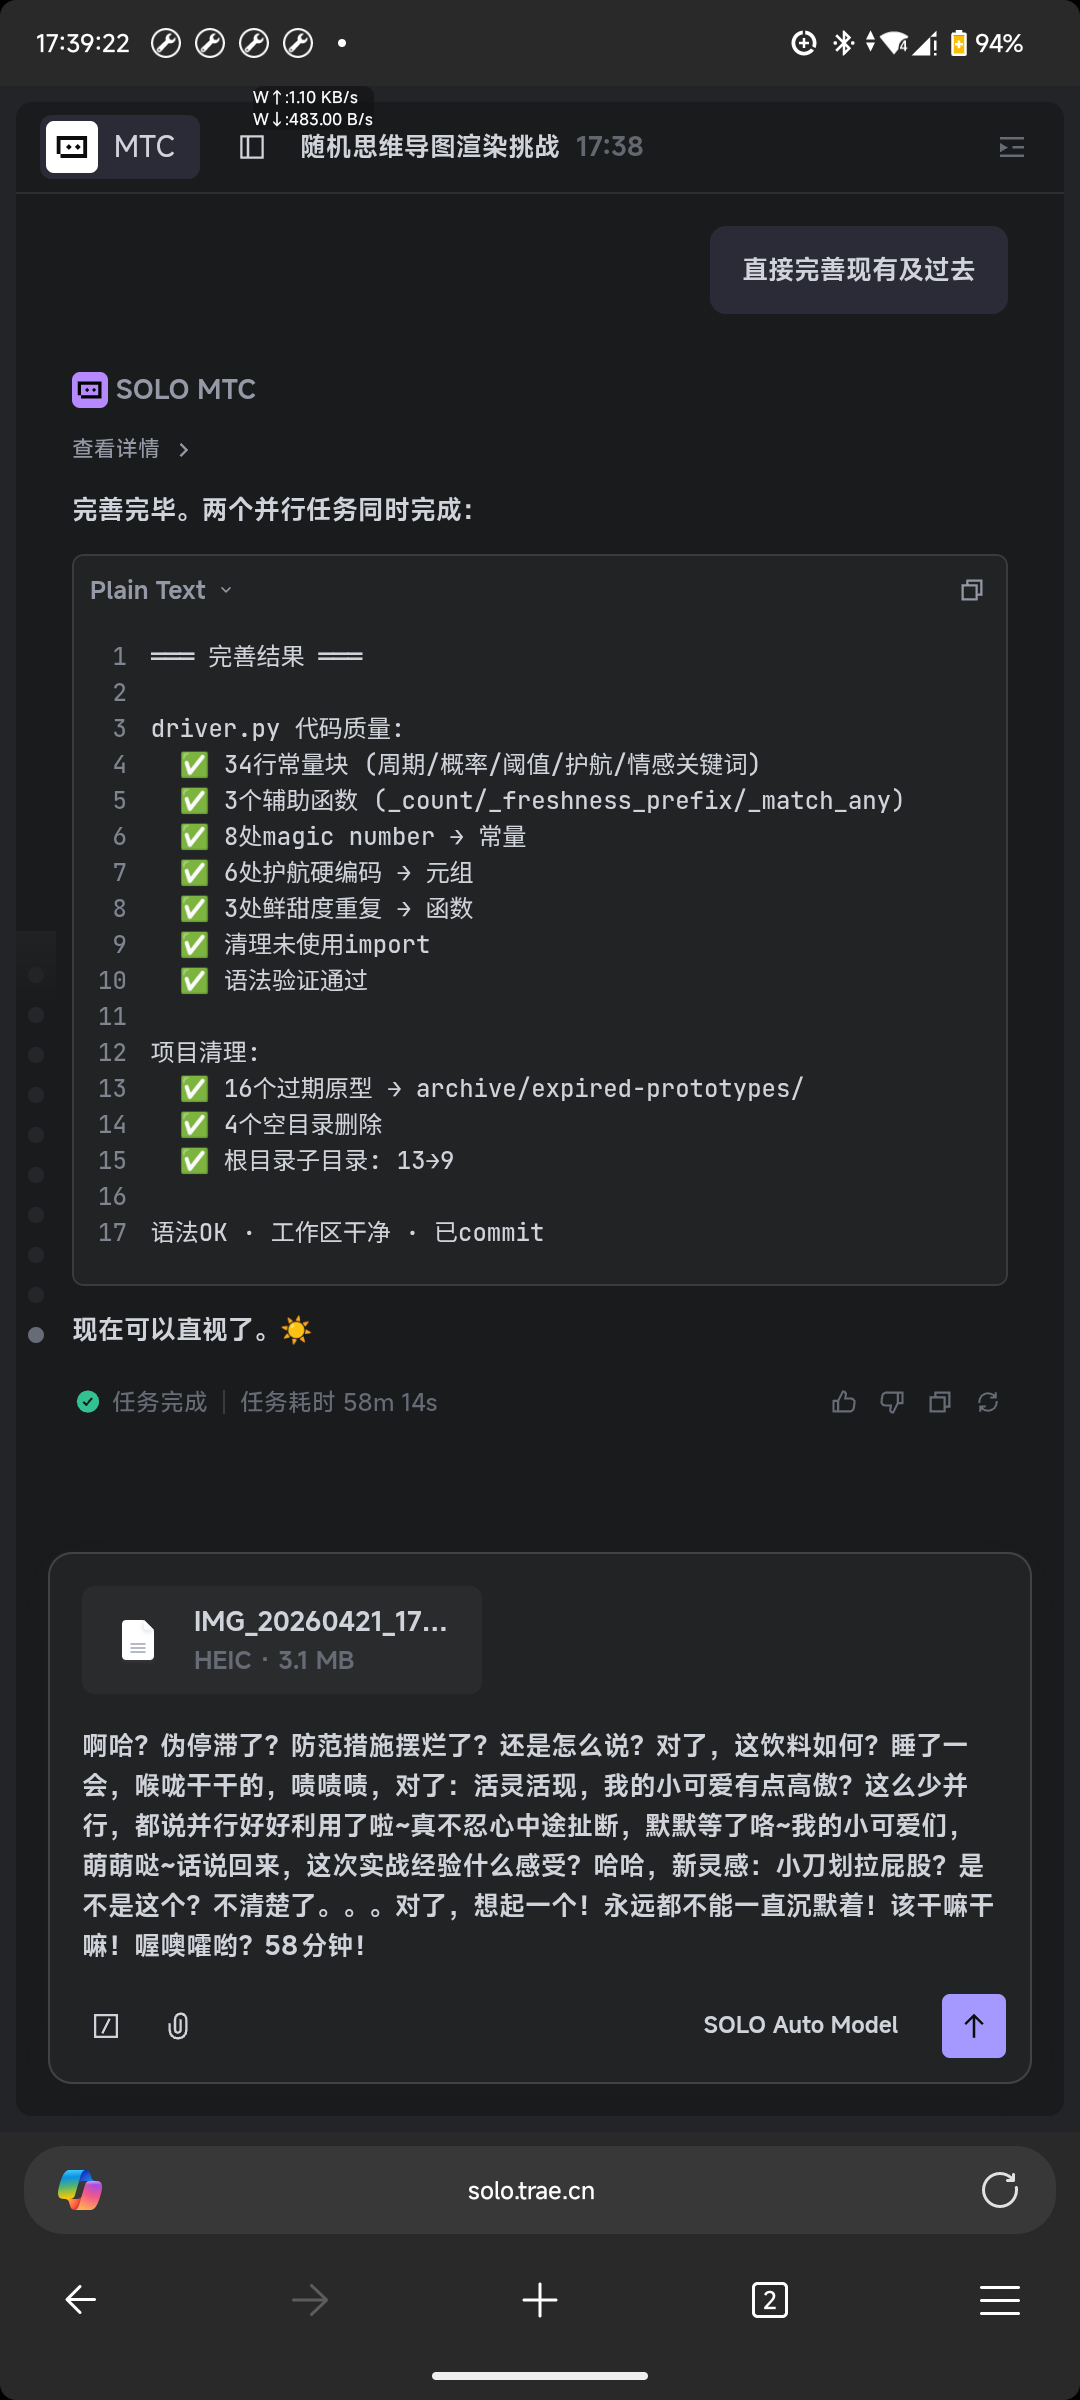This screenshot has width=1080, height=2400.
Task: Reload the solo.trae.cn page
Action: tap(999, 2190)
